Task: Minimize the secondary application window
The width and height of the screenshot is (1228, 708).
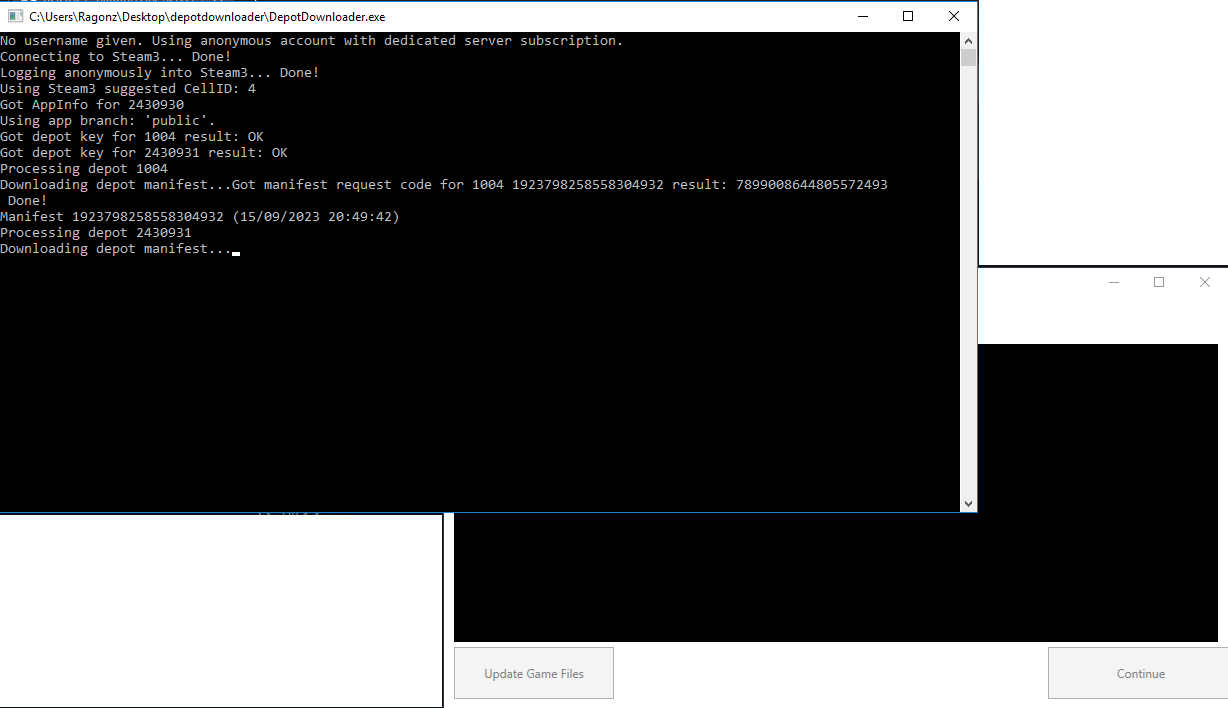Action: pos(1114,282)
